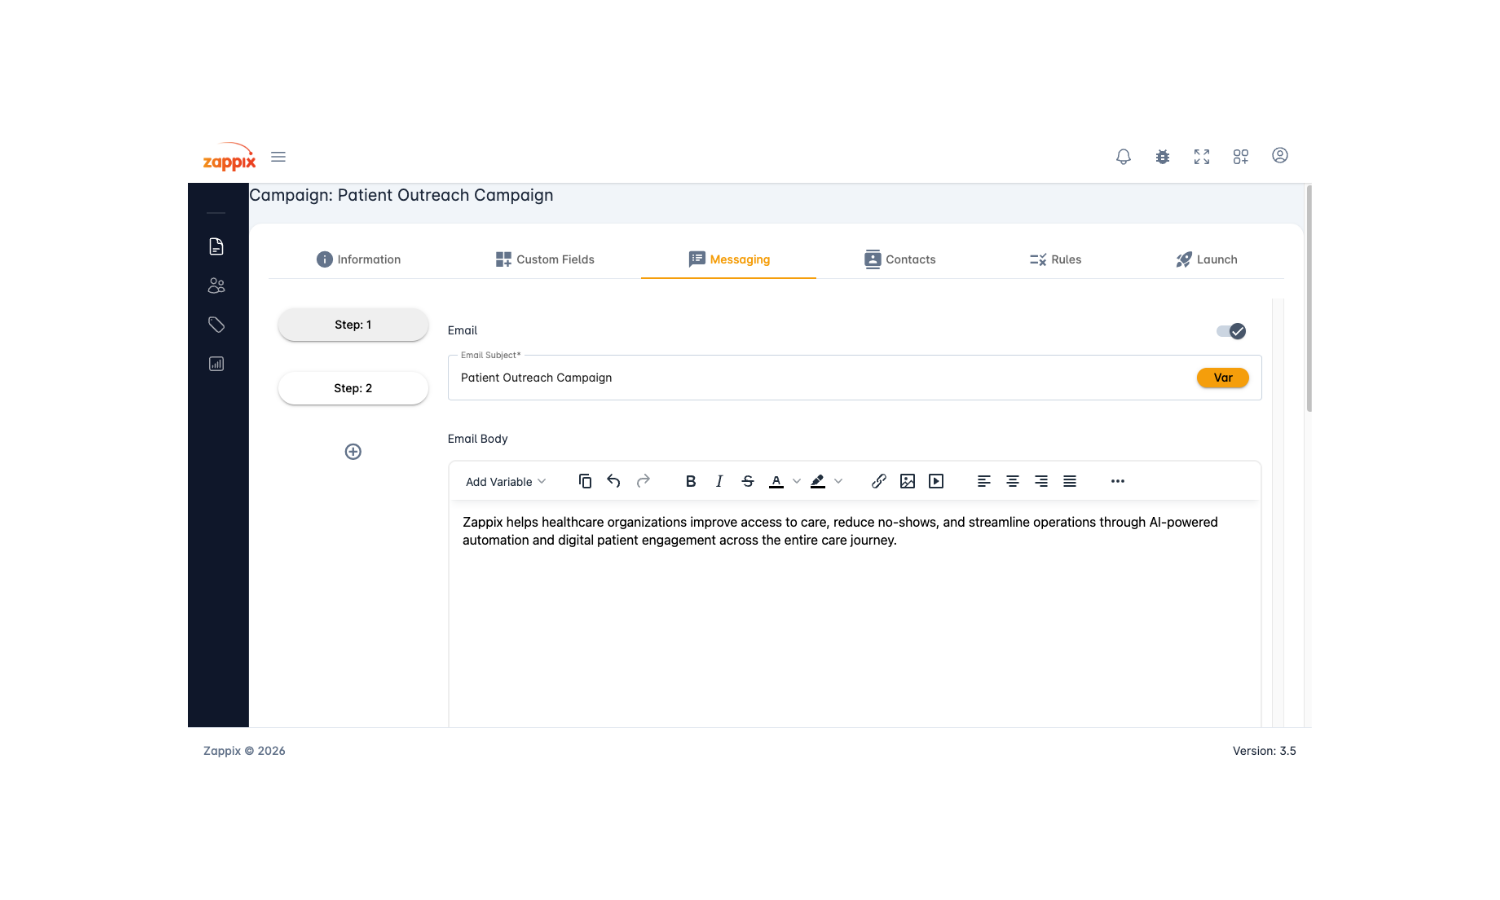This screenshot has height=900, width=1500.
Task: Insert an image into the email body
Action: click(x=907, y=481)
